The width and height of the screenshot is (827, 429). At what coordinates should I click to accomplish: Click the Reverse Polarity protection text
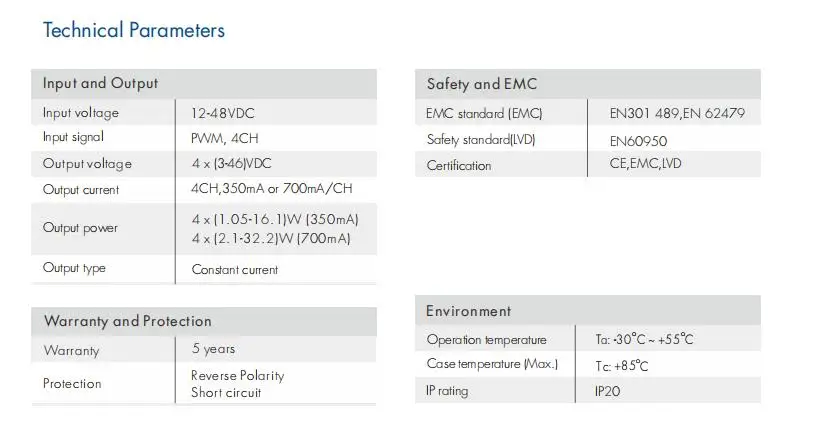pos(238,376)
